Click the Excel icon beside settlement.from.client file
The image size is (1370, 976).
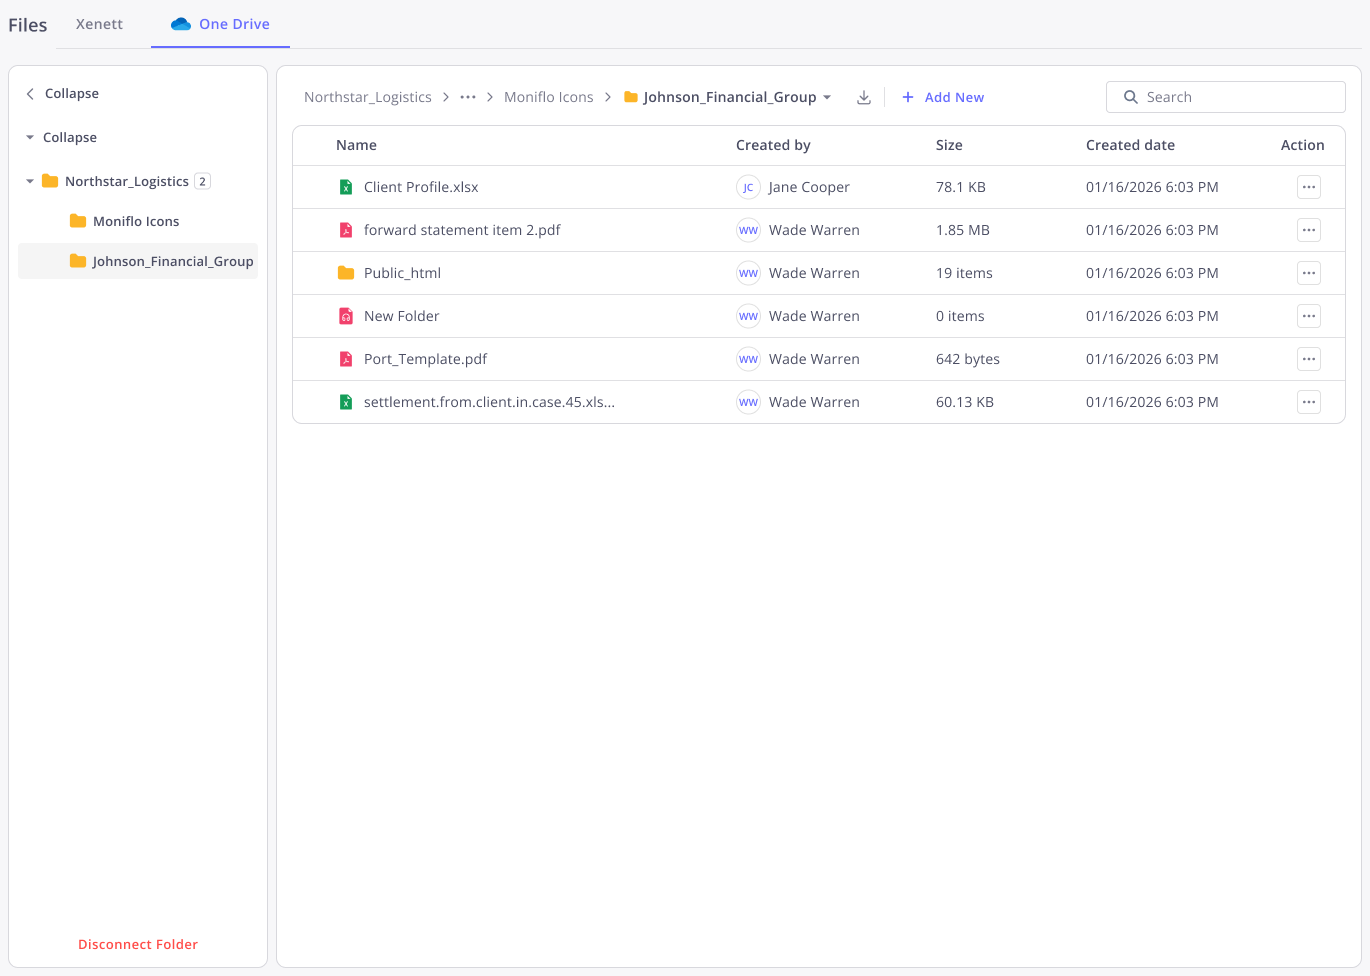pos(346,402)
